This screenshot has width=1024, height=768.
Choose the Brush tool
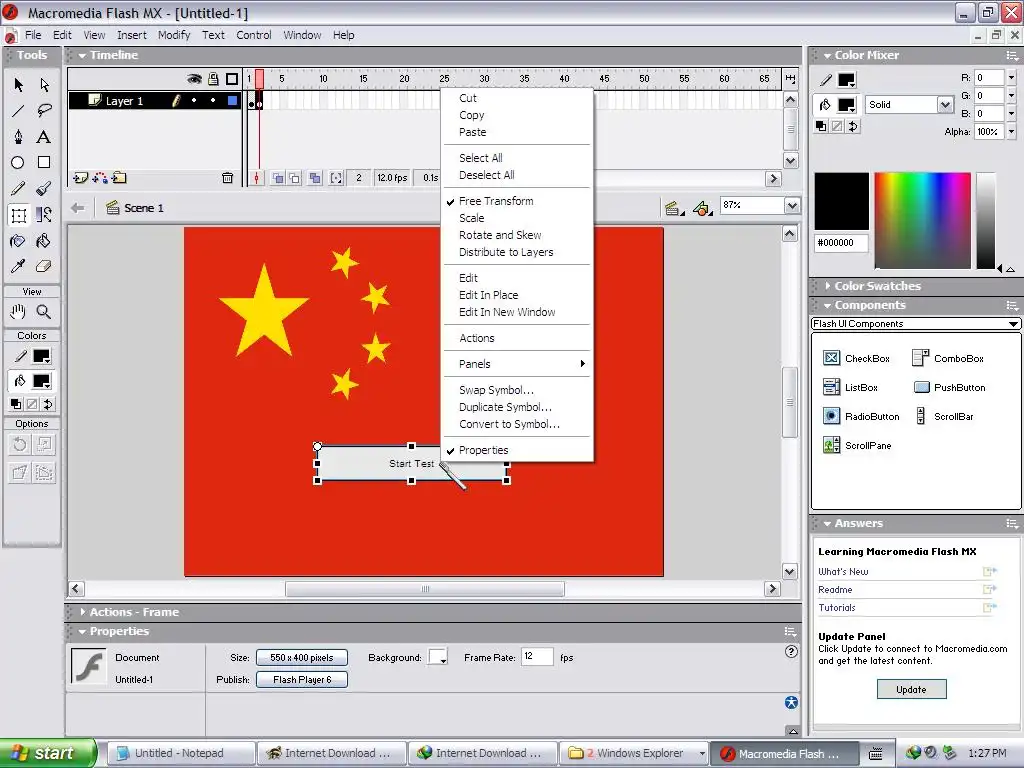click(x=44, y=189)
